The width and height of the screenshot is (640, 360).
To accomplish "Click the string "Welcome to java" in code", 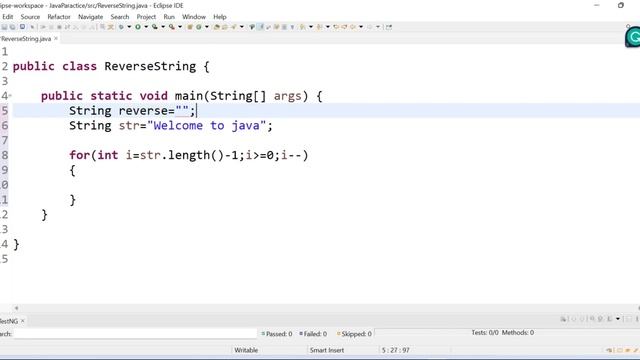I will [206, 125].
